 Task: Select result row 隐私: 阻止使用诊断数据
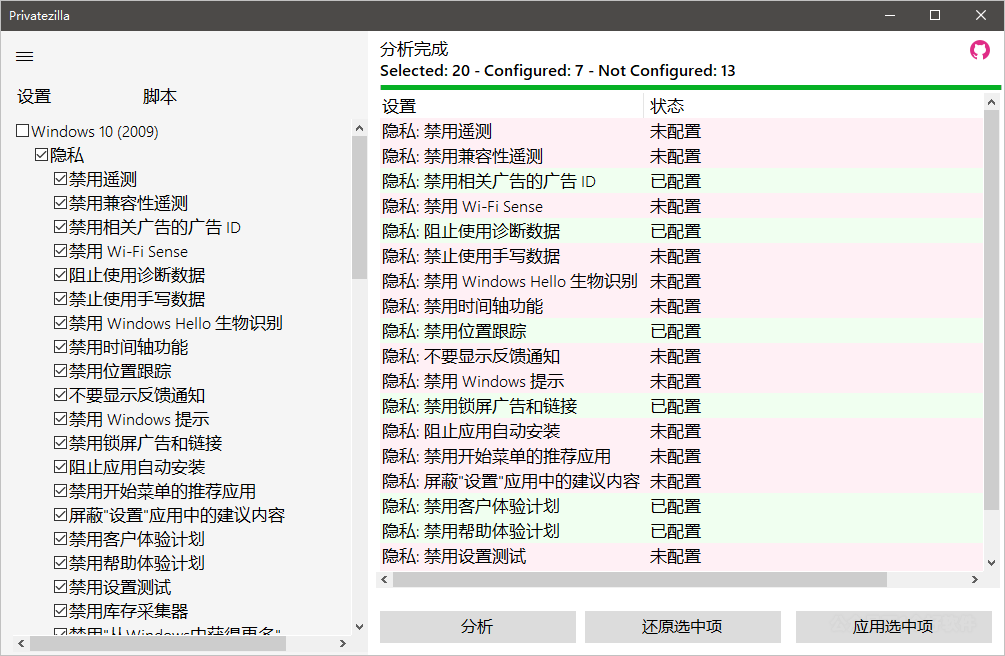681,231
